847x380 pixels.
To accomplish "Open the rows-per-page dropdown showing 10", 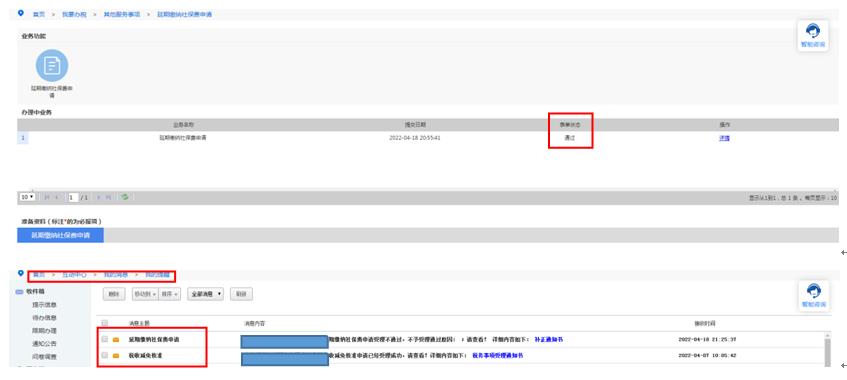I will (x=28, y=197).
